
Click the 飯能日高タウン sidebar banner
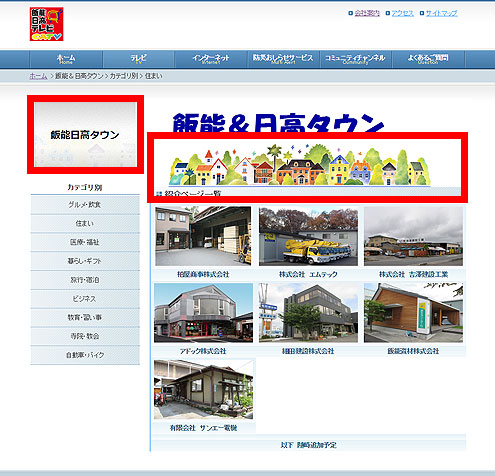[x=85, y=134]
